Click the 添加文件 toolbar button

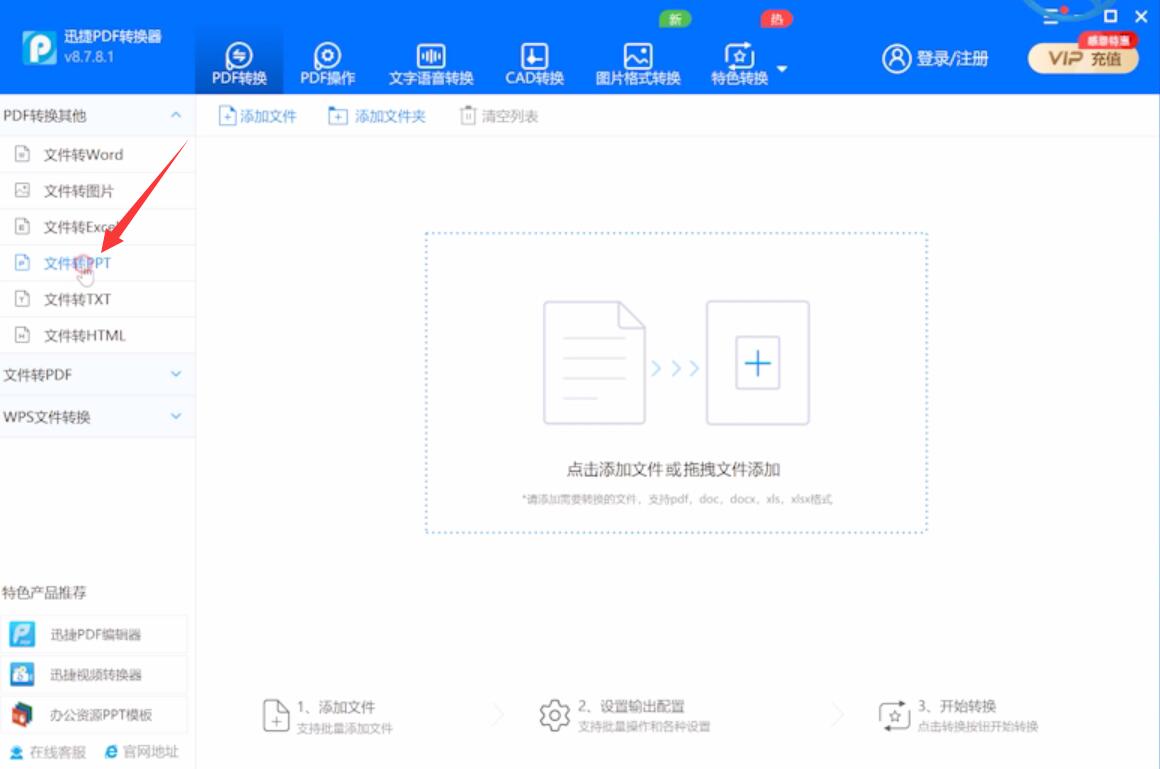pyautogui.click(x=257, y=116)
